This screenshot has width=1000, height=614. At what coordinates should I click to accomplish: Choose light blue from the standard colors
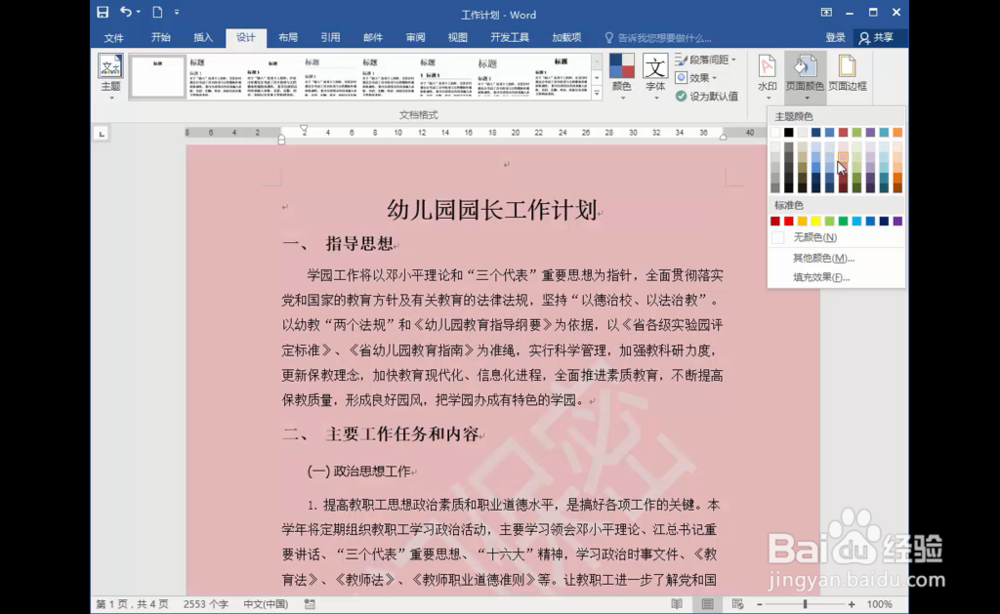click(857, 221)
